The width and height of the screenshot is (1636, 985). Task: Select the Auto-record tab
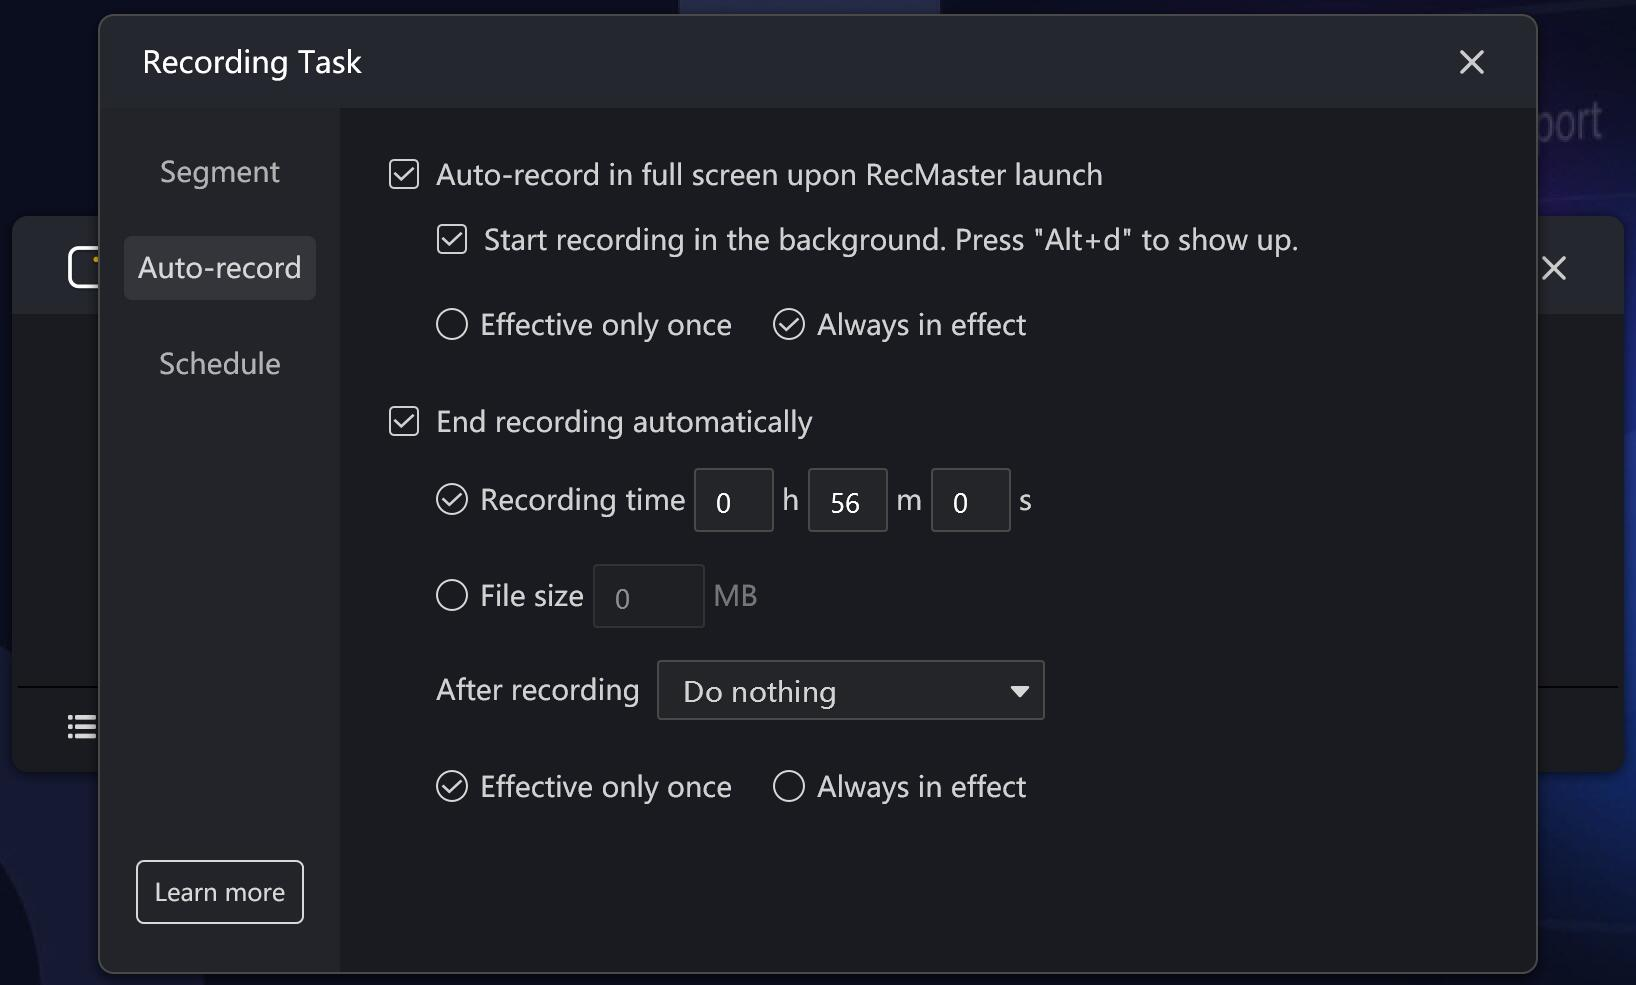(220, 268)
